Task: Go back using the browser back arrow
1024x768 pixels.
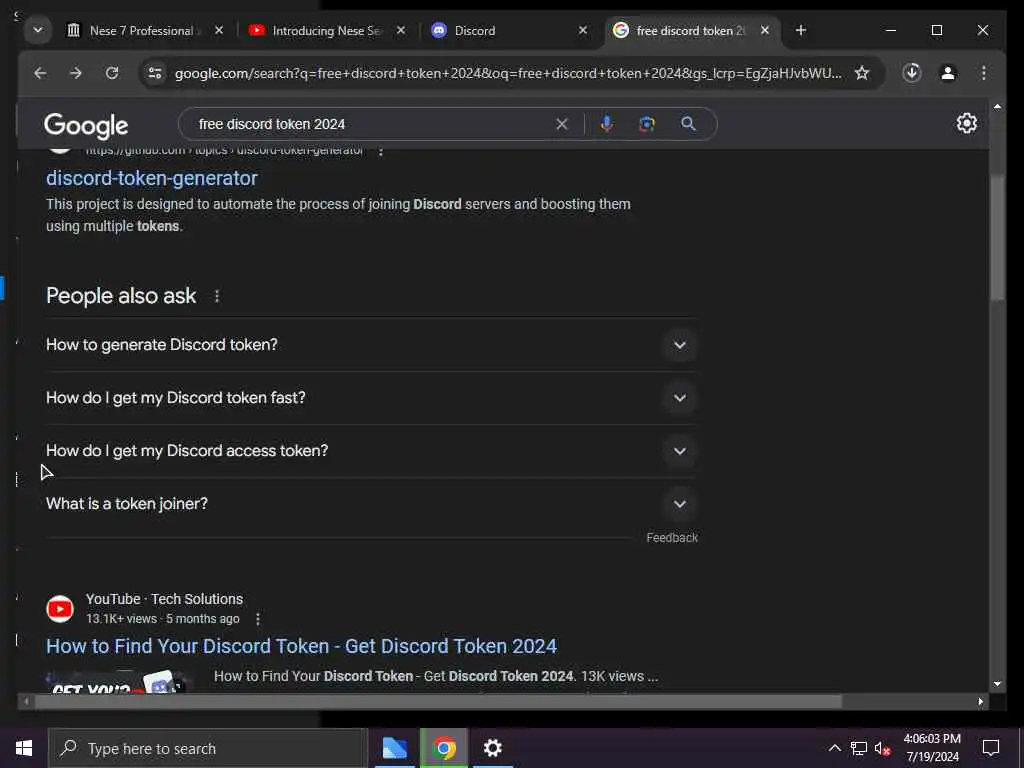Action: click(40, 73)
